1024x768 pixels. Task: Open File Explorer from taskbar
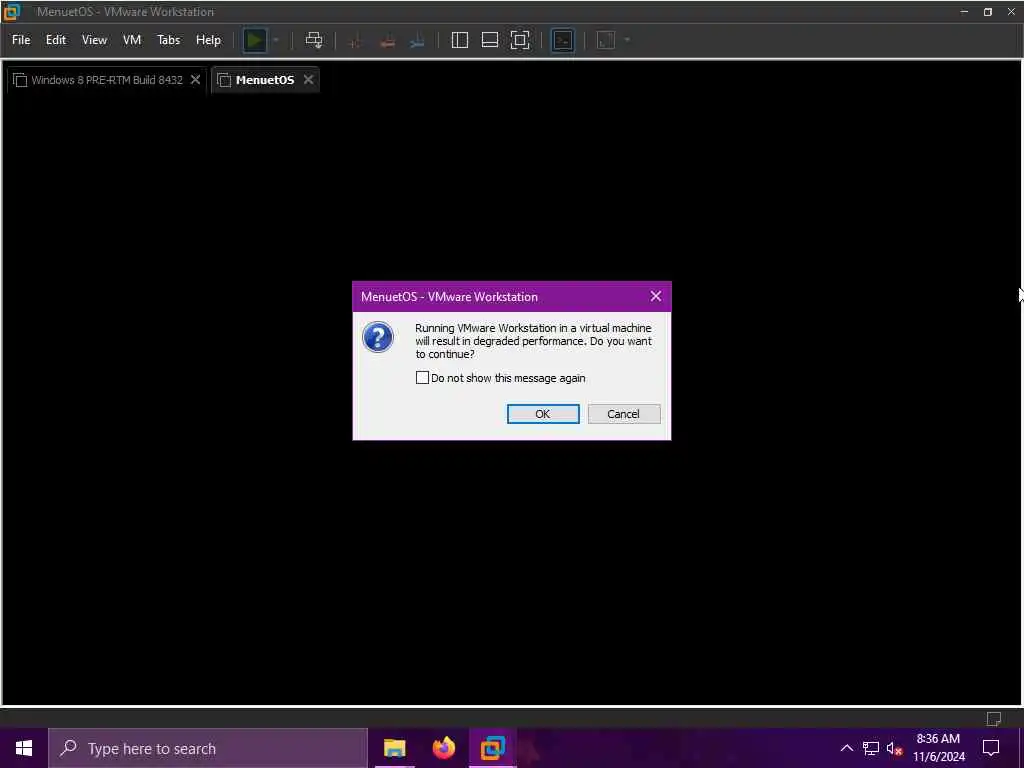[394, 748]
